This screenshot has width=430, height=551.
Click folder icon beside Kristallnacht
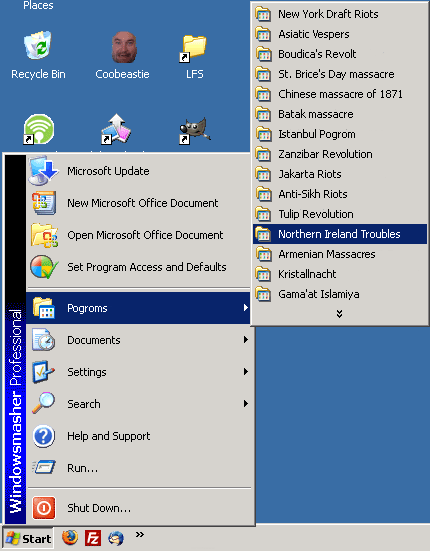click(x=263, y=274)
